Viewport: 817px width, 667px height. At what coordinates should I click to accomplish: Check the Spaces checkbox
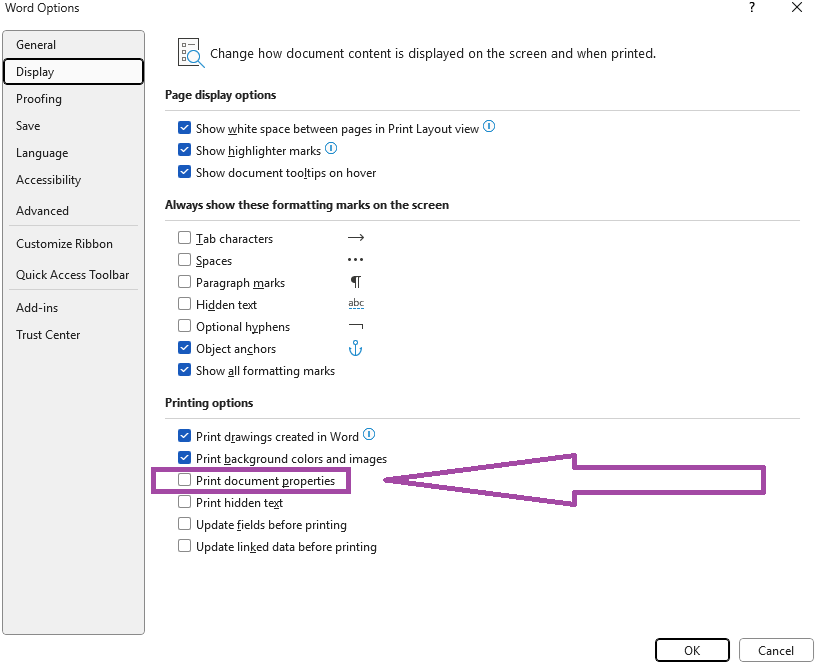[184, 260]
